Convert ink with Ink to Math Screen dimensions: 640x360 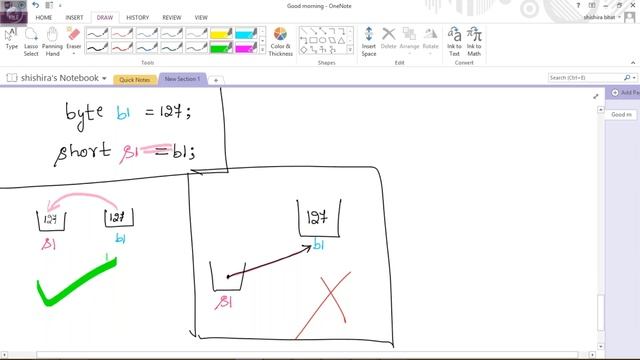point(474,42)
